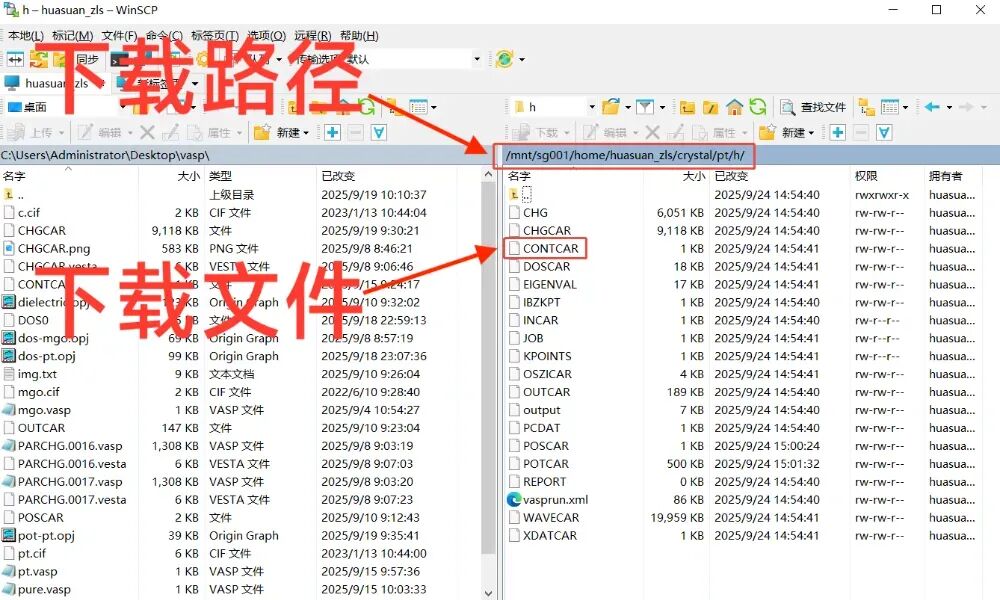Click remote panel select files plus icon

coord(837,132)
